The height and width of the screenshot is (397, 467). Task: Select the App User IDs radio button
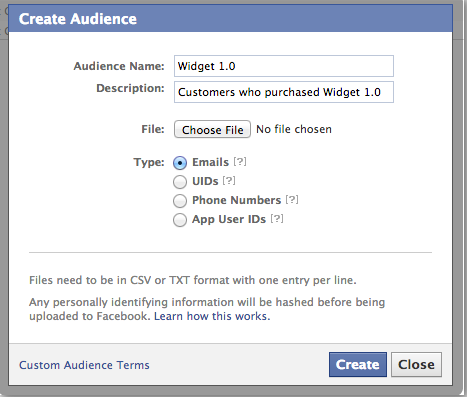[180, 220]
